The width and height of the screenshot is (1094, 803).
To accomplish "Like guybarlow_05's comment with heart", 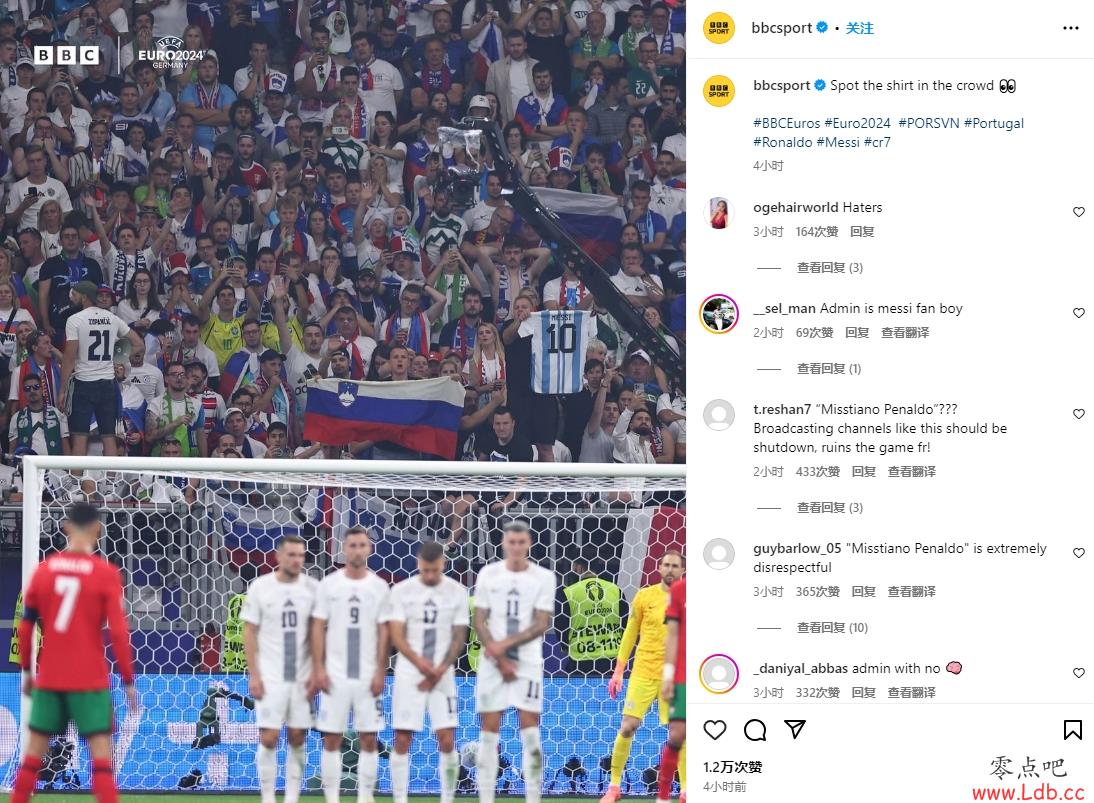I will (x=1079, y=553).
